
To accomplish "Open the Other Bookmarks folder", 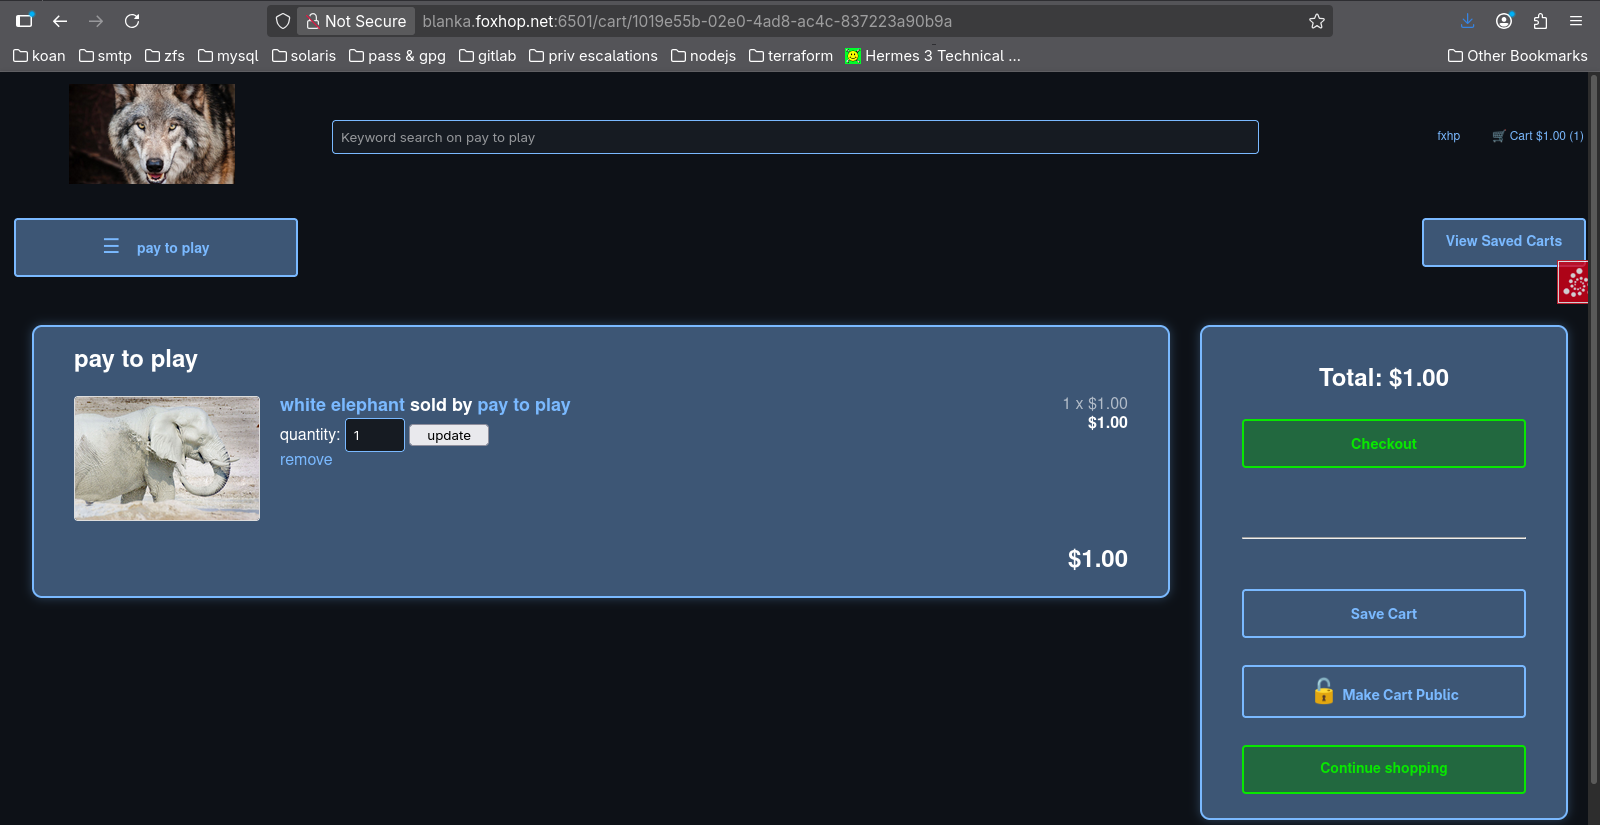I will pyautogui.click(x=1517, y=56).
